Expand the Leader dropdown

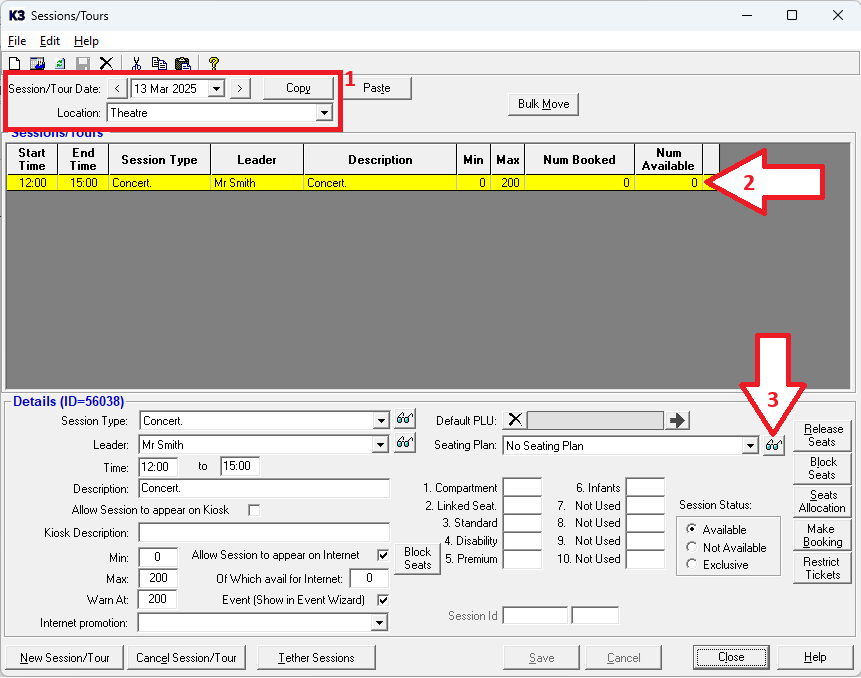tap(380, 444)
